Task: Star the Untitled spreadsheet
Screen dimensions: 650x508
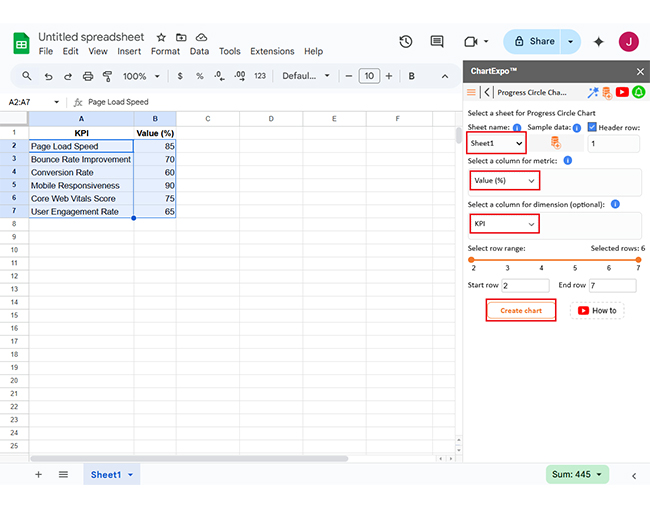Action: [x=162, y=37]
